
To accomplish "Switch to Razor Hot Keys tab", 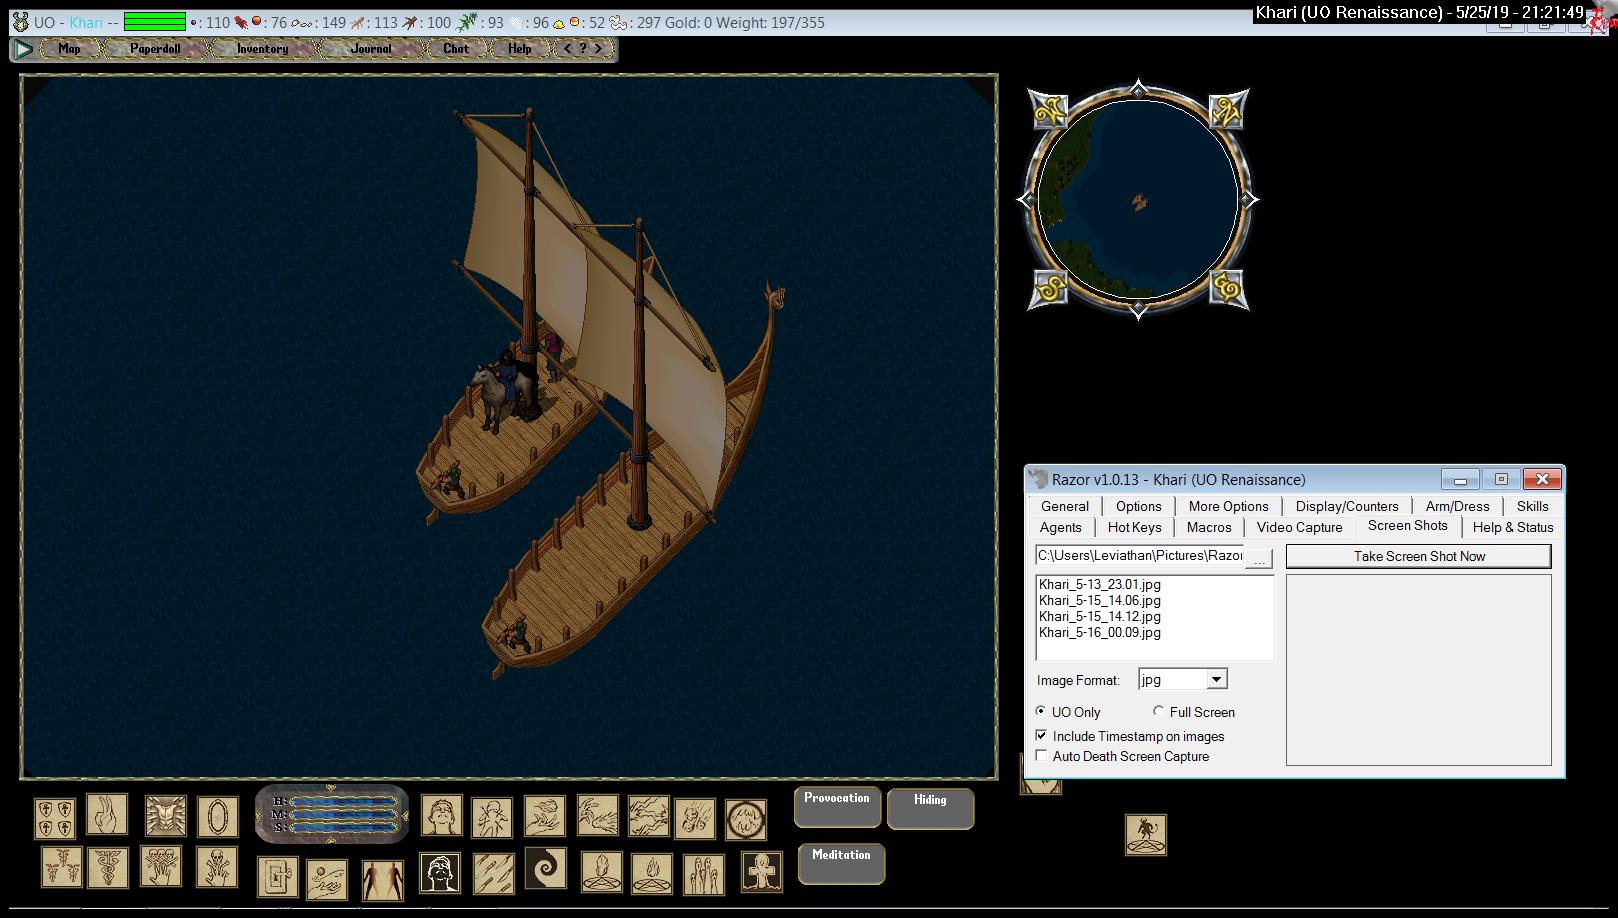I will (1135, 527).
